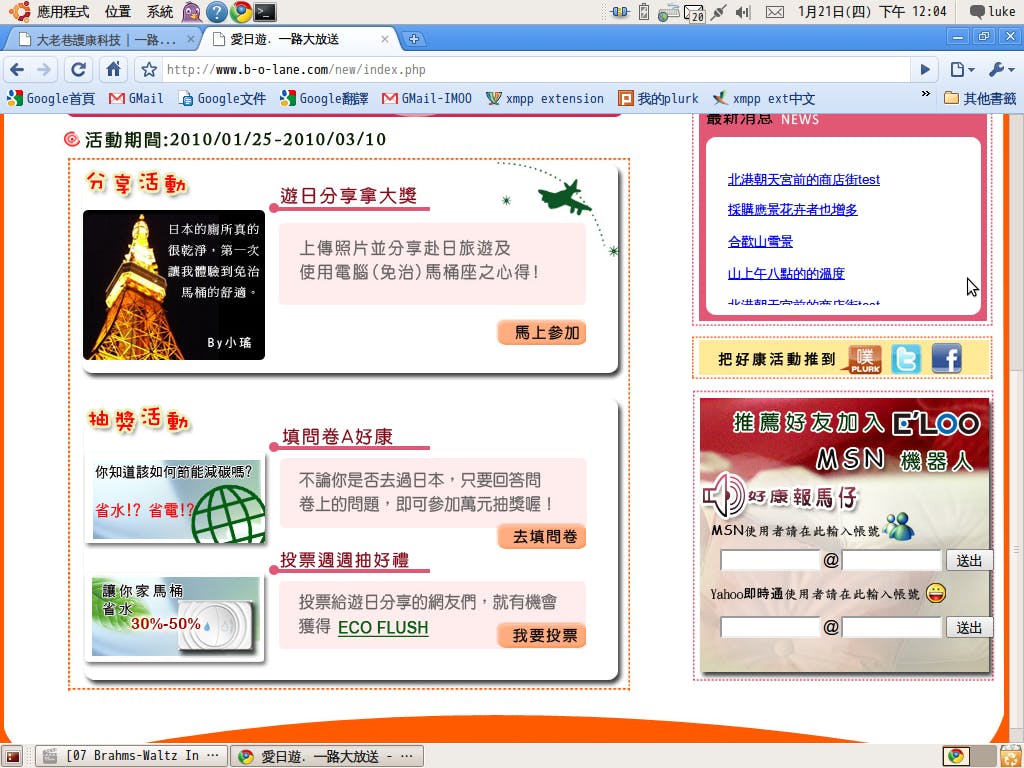This screenshot has width=1024, height=768.
Task: Expand the hidden bookmarks overflow chevron
Action: coord(925,94)
